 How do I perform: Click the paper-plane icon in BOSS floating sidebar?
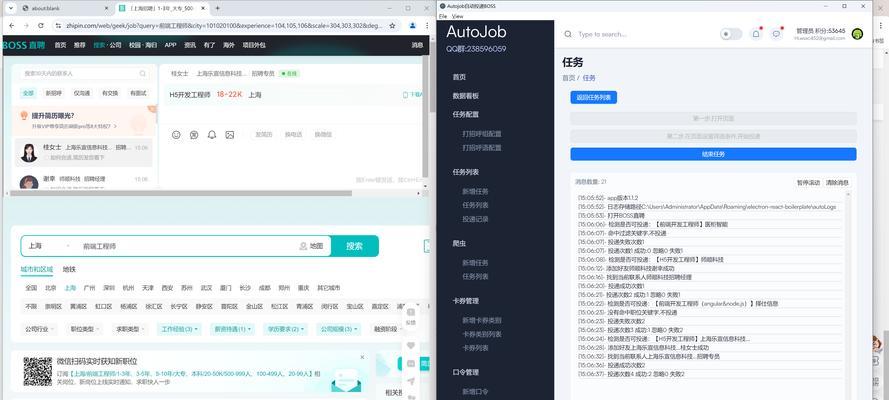click(x=412, y=381)
